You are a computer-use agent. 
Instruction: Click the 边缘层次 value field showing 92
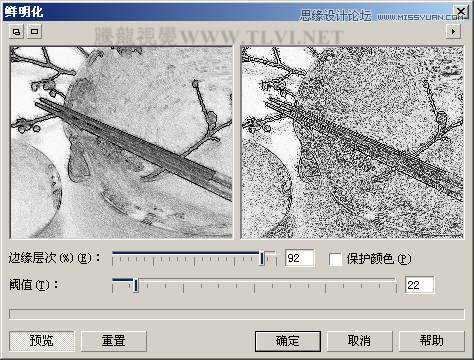click(x=299, y=258)
